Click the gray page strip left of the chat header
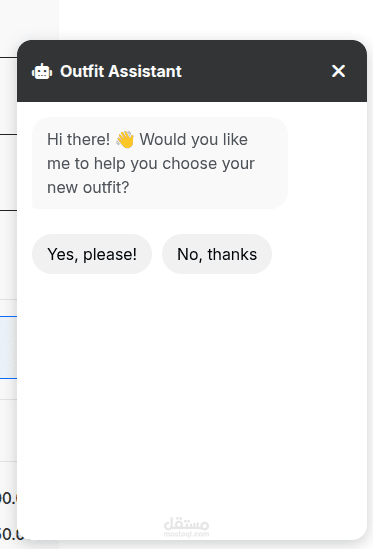373x549 pixels. [8, 95]
